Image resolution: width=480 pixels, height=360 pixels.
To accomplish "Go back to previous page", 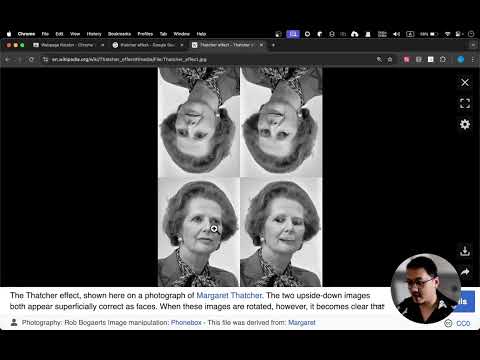I will point(7,59).
